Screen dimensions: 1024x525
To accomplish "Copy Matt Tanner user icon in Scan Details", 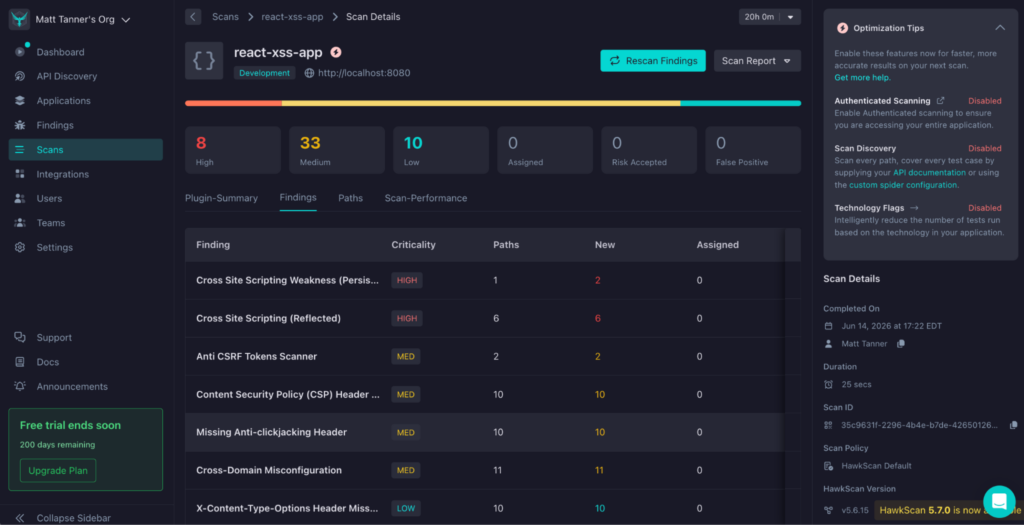I will click(901, 343).
